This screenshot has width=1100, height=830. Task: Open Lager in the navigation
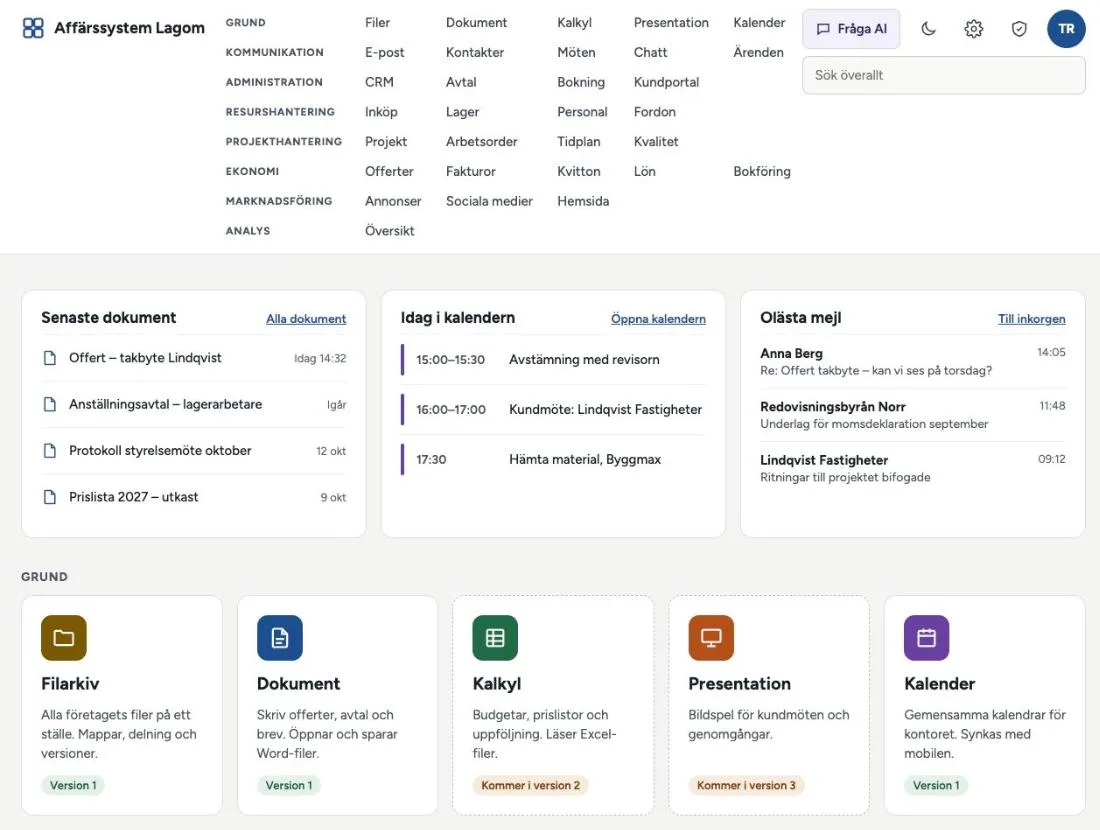coord(462,112)
